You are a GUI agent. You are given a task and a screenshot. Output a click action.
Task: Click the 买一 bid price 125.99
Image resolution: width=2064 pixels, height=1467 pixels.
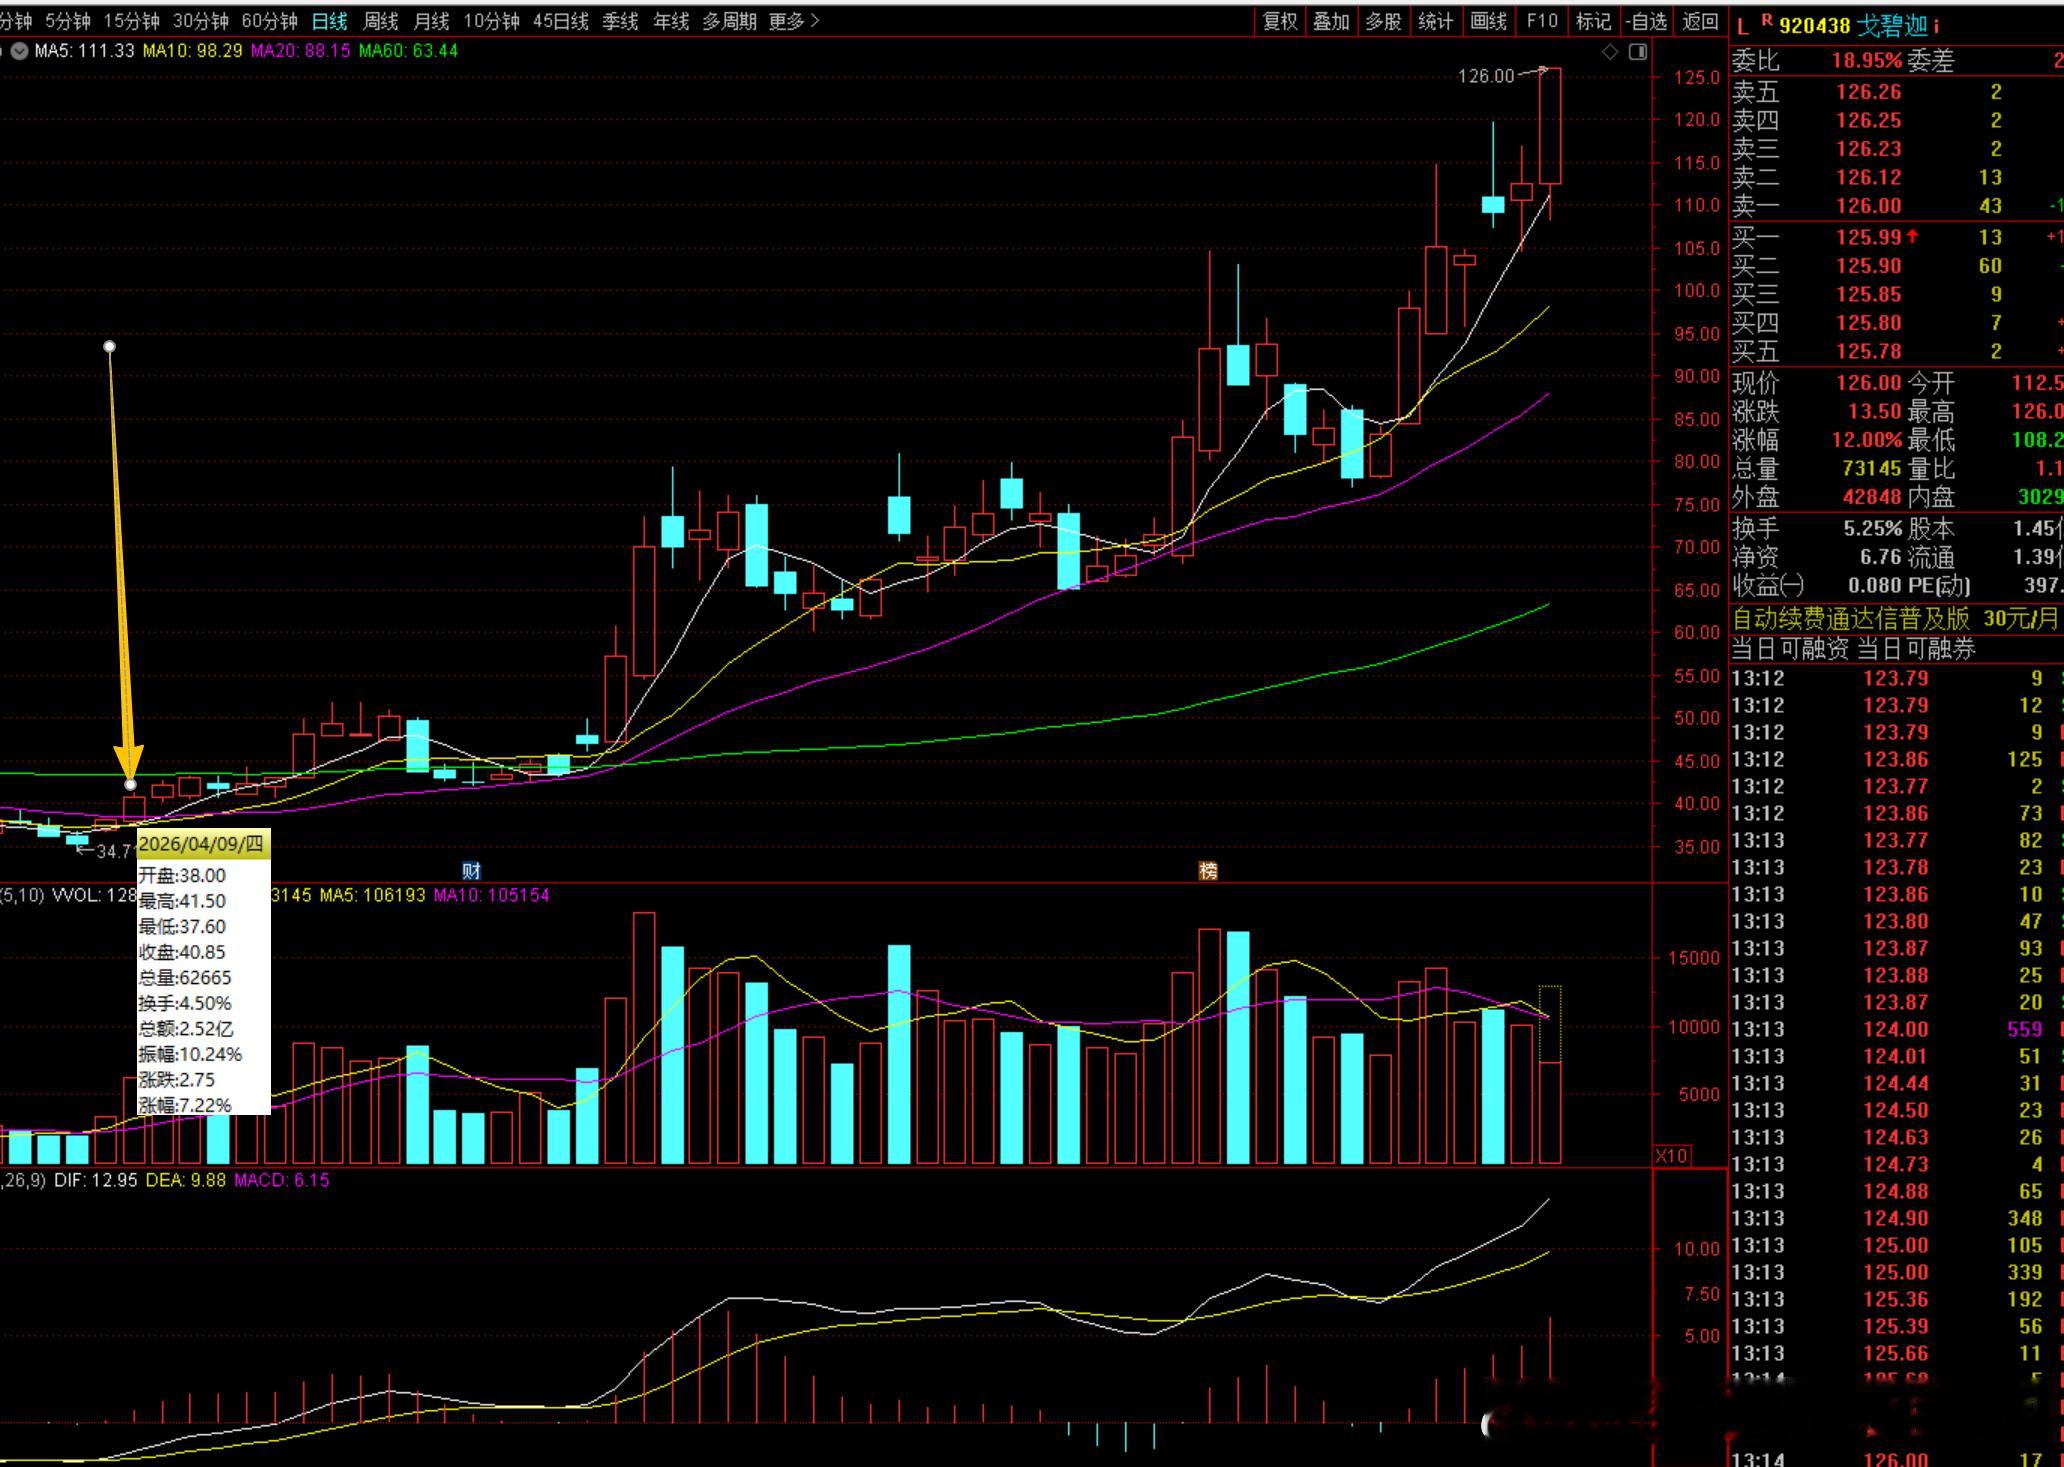click(1869, 237)
